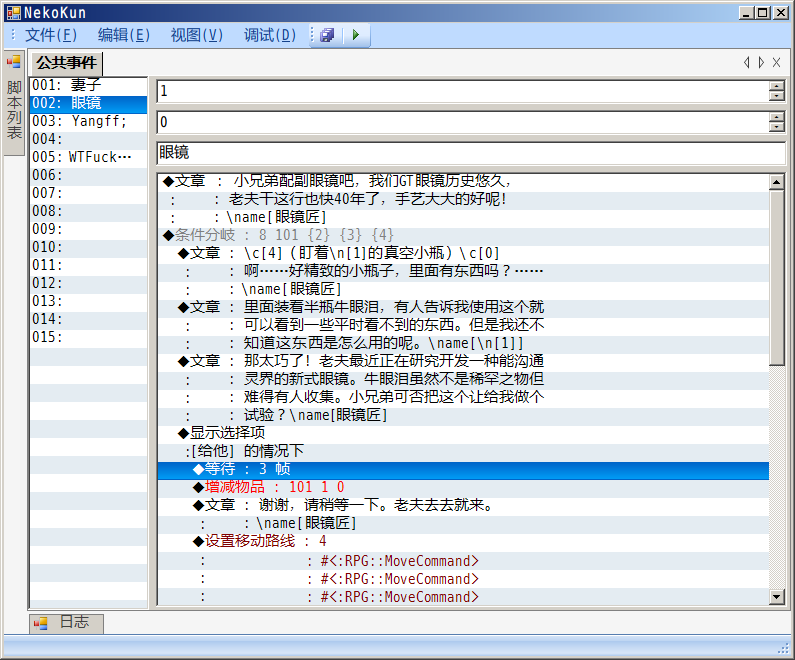Click the vertical scrollbar thumb of command list
The height and width of the screenshot is (660, 795).
click(776, 277)
